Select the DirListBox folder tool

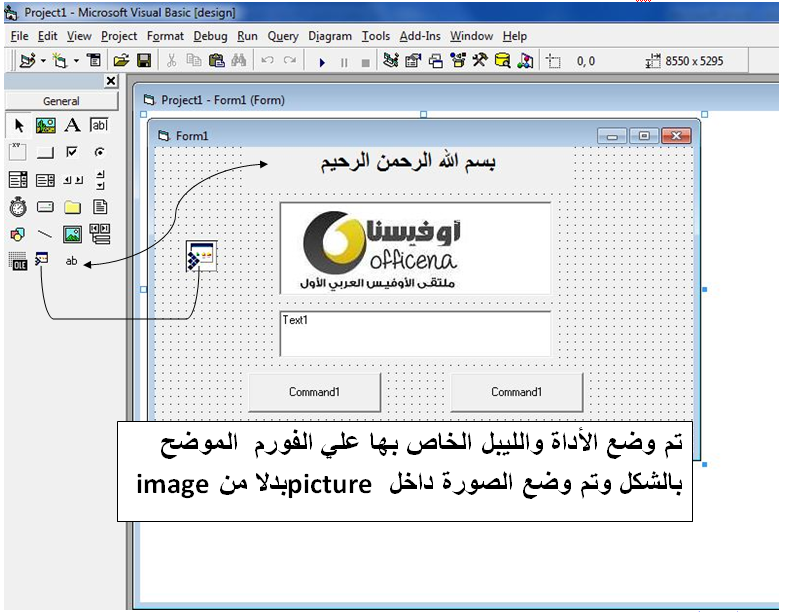coord(72,207)
